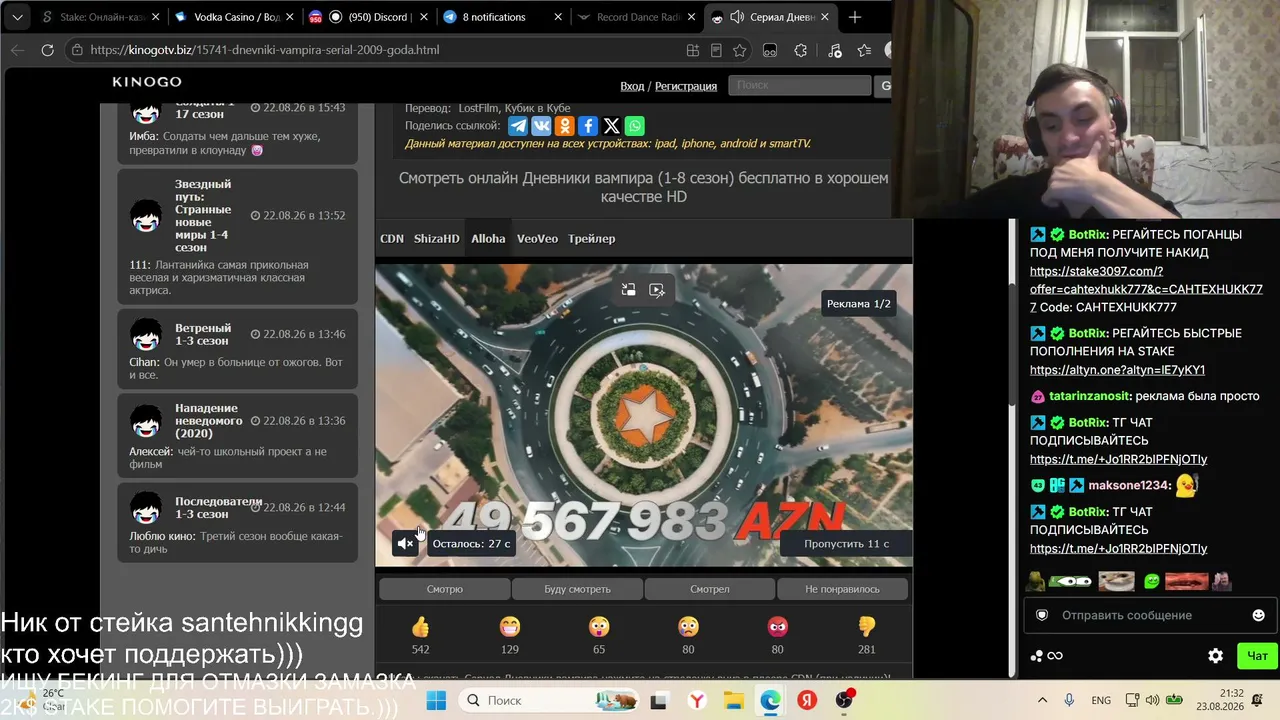The height and width of the screenshot is (720, 1280).
Task: Expand the browser tab list dropdown
Action: [15, 17]
